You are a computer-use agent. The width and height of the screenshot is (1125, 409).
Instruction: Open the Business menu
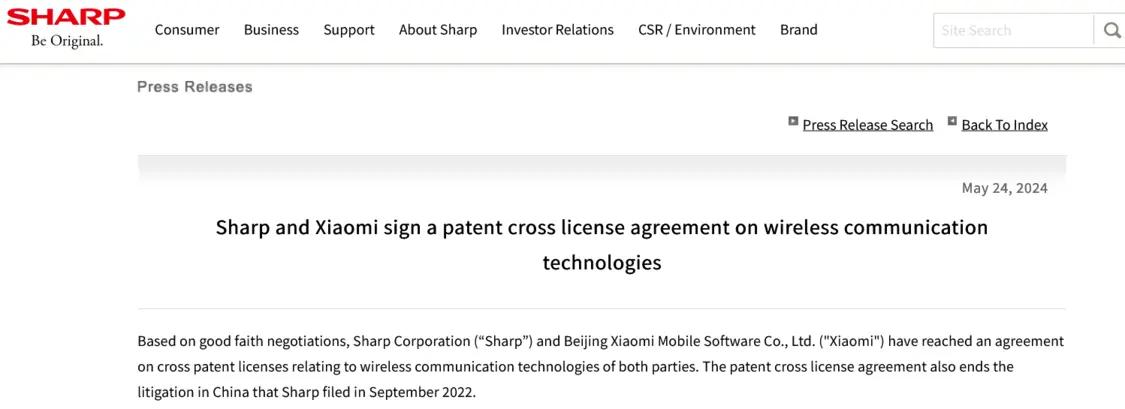pos(271,30)
